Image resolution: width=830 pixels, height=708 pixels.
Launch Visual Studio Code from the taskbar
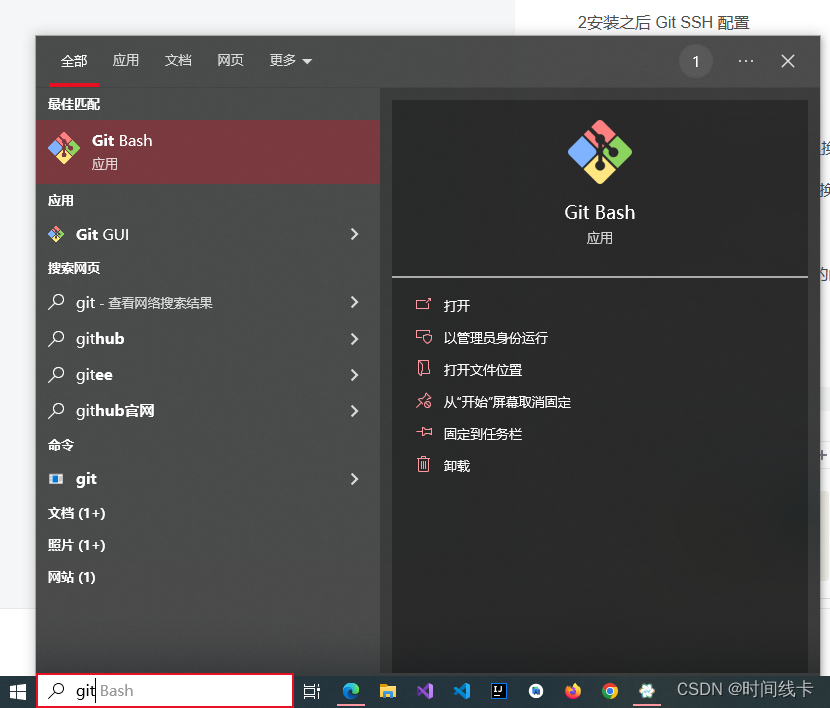[x=461, y=690]
